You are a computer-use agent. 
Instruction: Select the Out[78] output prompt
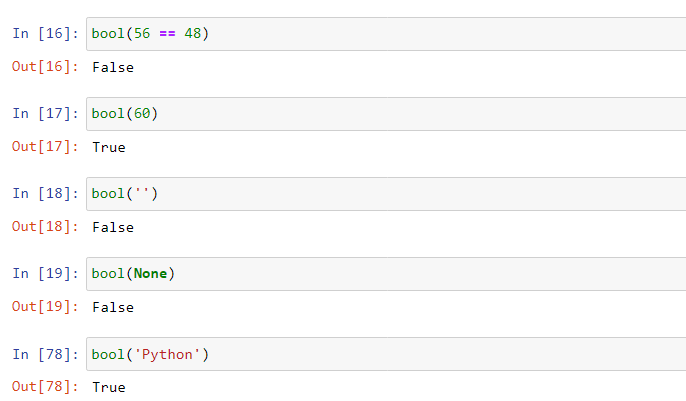pos(45,387)
